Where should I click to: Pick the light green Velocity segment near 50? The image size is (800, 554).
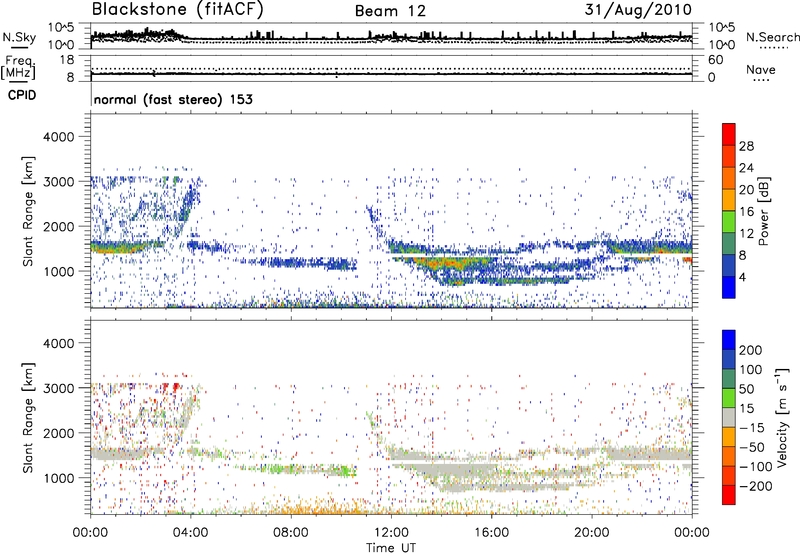pyautogui.click(x=729, y=398)
